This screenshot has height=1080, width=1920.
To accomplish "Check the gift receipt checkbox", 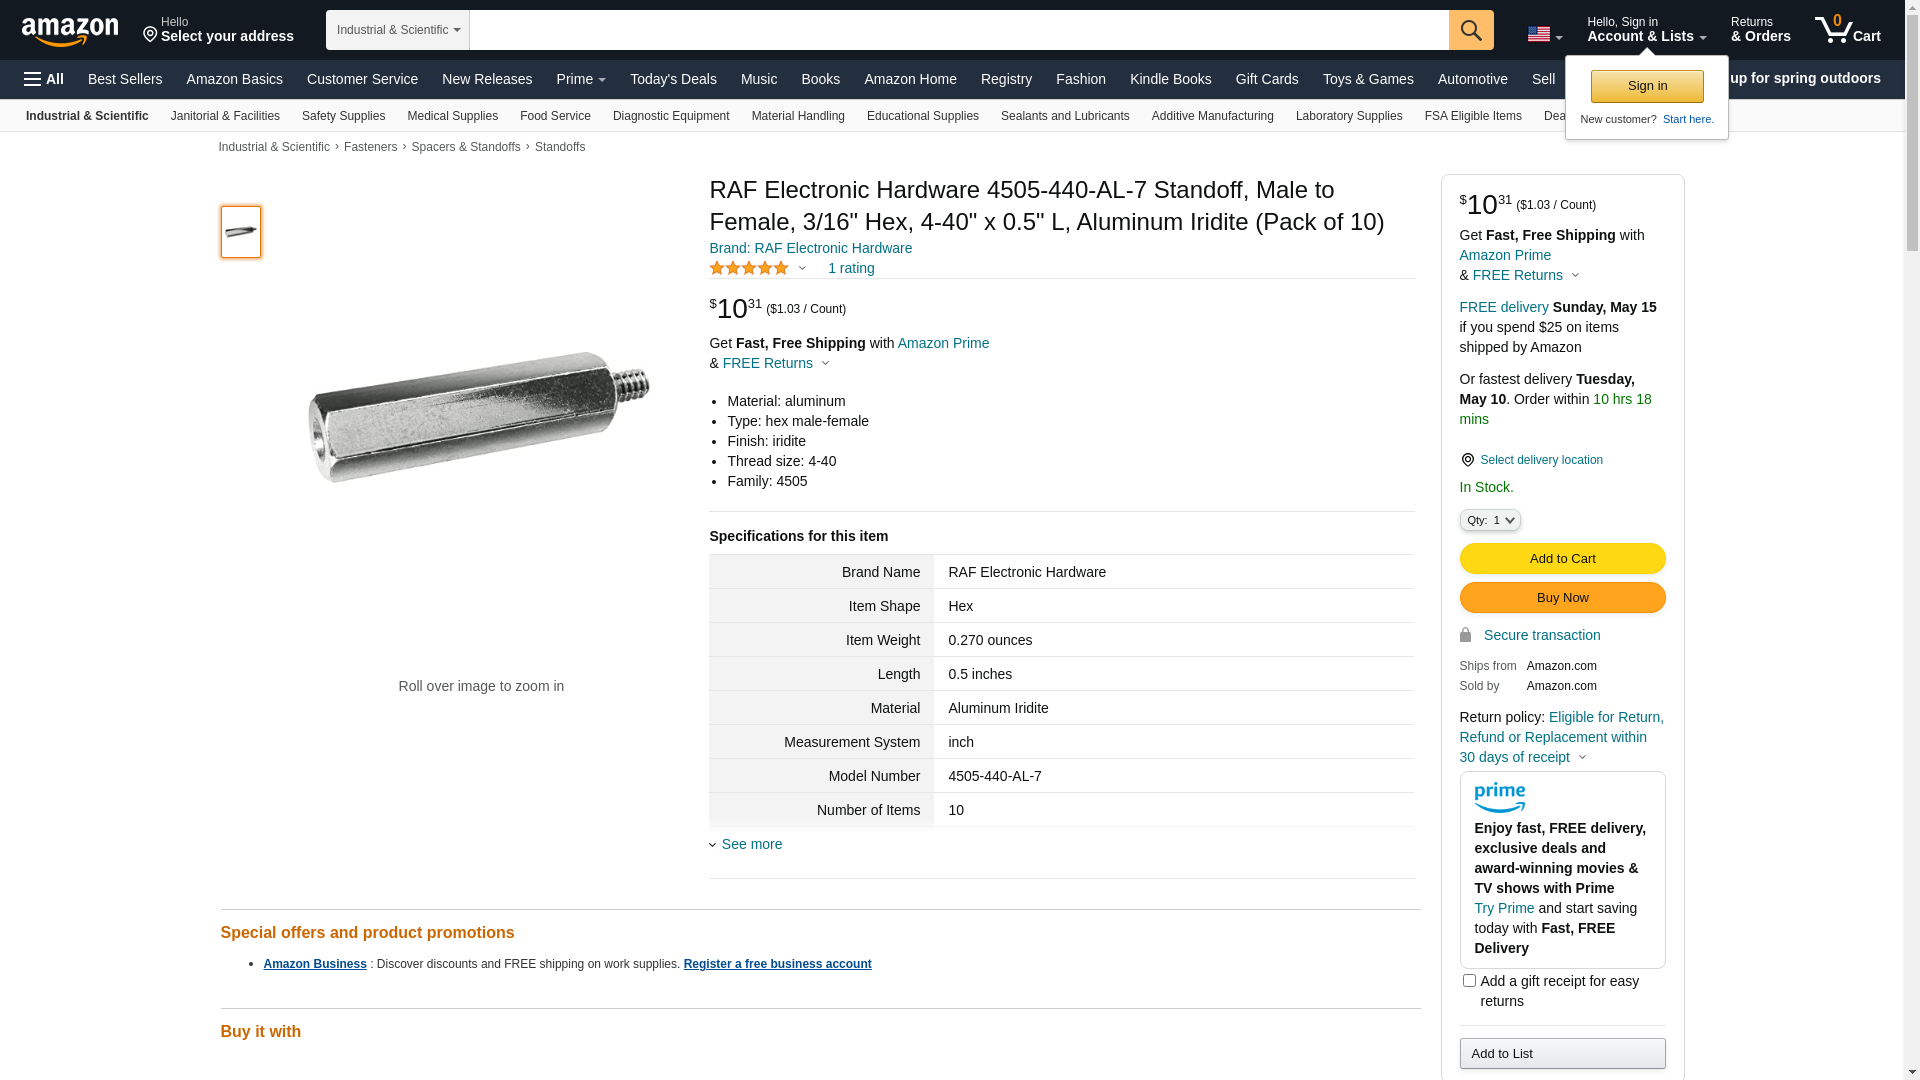I will pos(1469,981).
